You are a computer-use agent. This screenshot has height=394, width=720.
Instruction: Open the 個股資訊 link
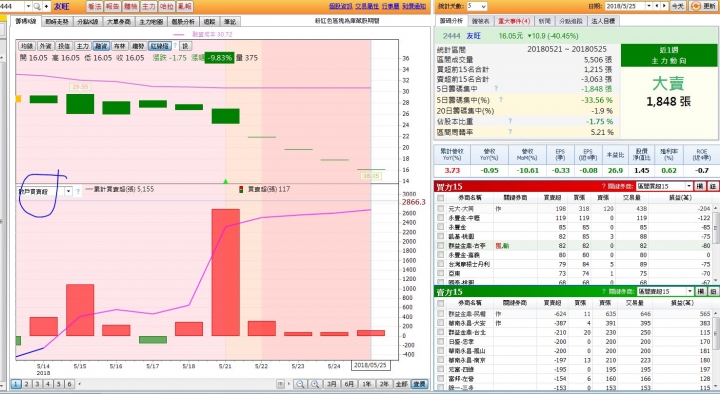[340, 6]
